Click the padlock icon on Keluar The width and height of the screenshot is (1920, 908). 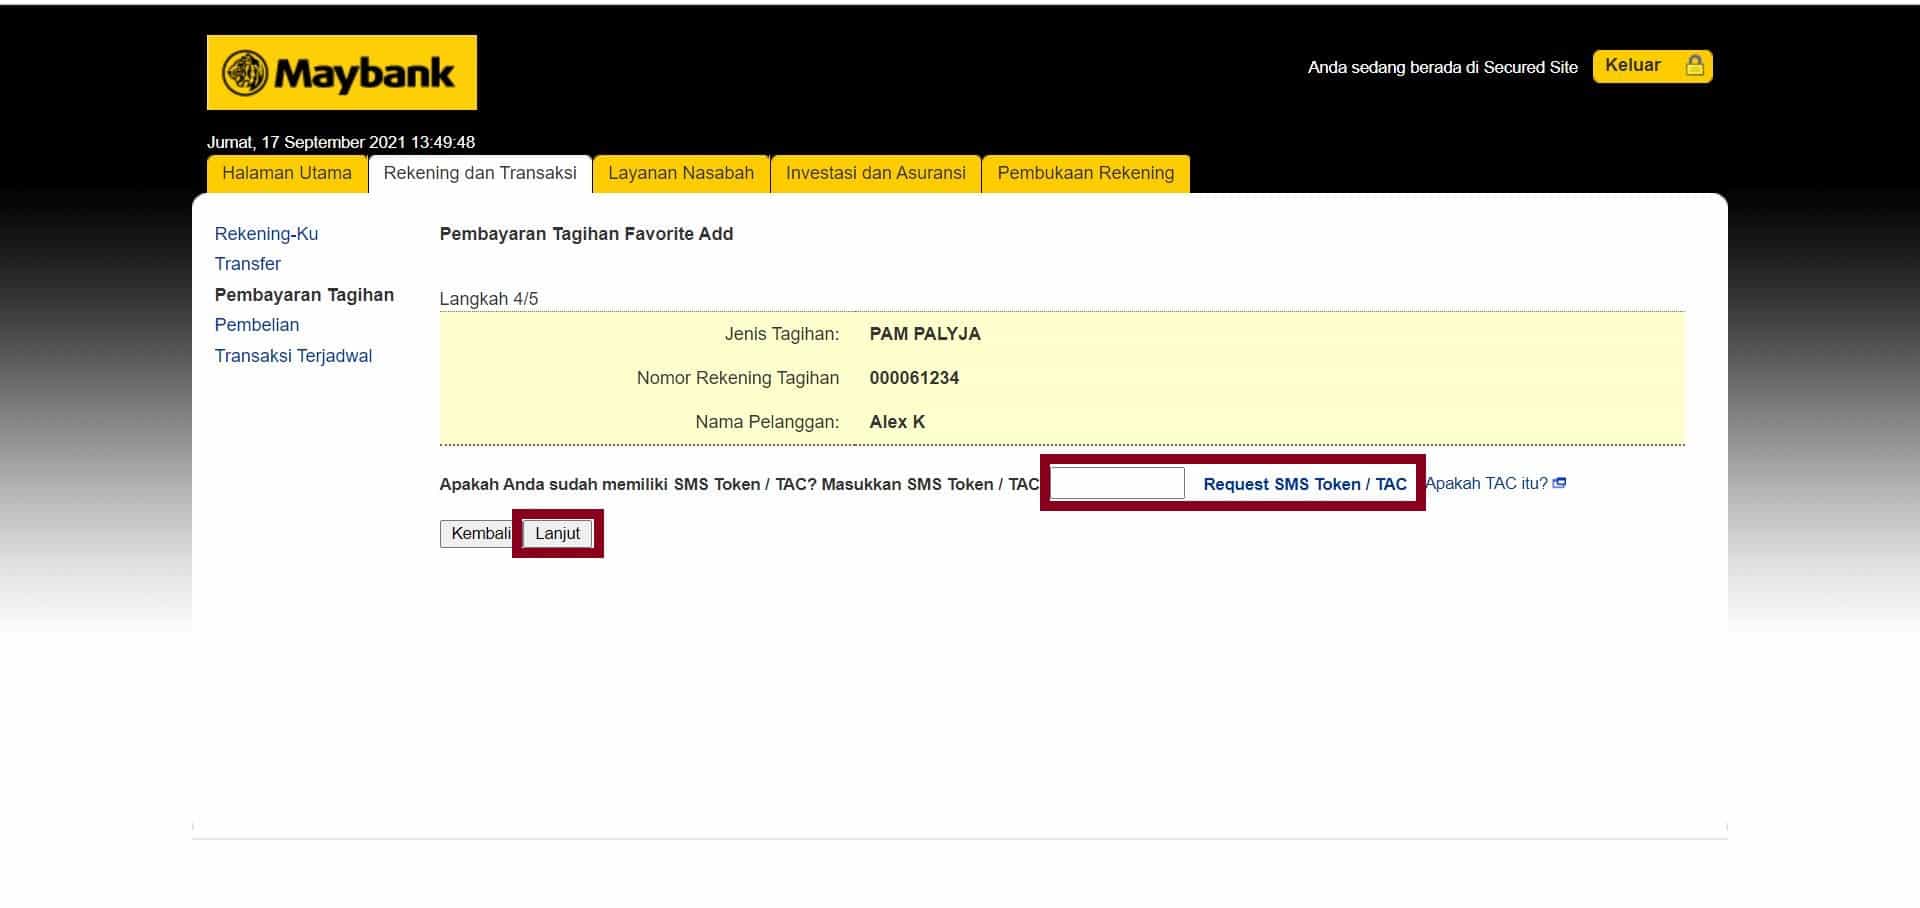(1694, 66)
